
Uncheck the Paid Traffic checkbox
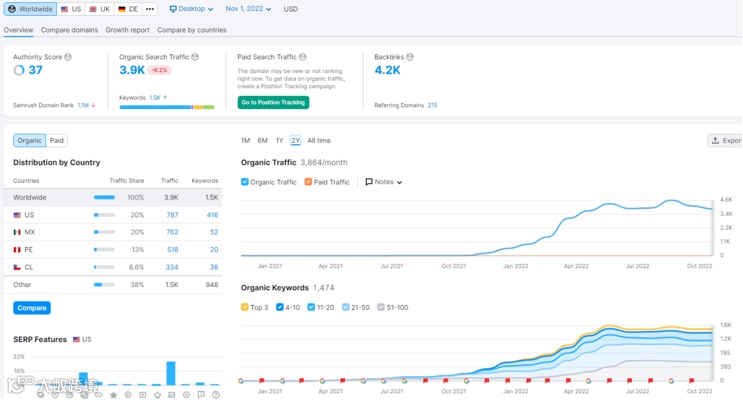click(x=308, y=182)
